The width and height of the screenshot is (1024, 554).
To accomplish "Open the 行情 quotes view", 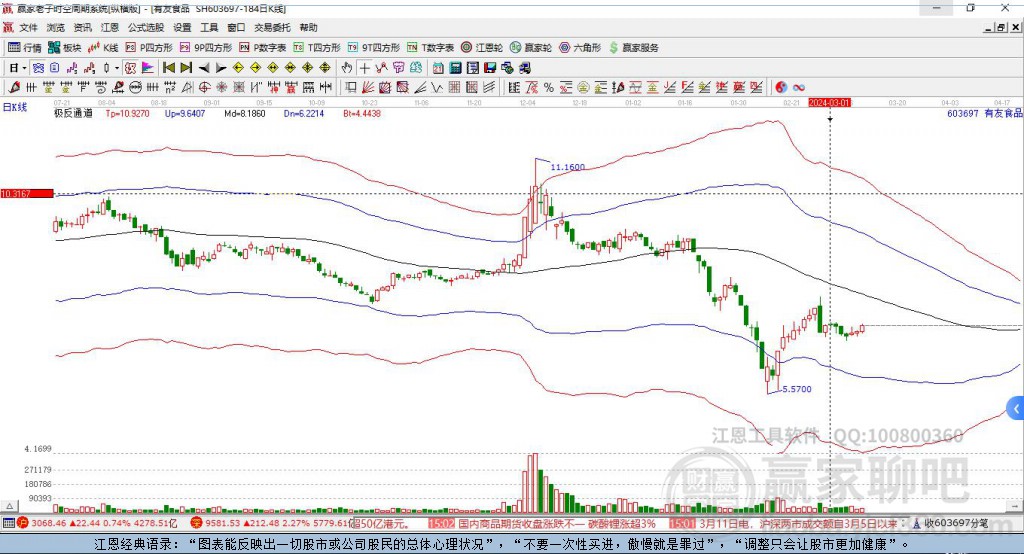I will (x=24, y=48).
